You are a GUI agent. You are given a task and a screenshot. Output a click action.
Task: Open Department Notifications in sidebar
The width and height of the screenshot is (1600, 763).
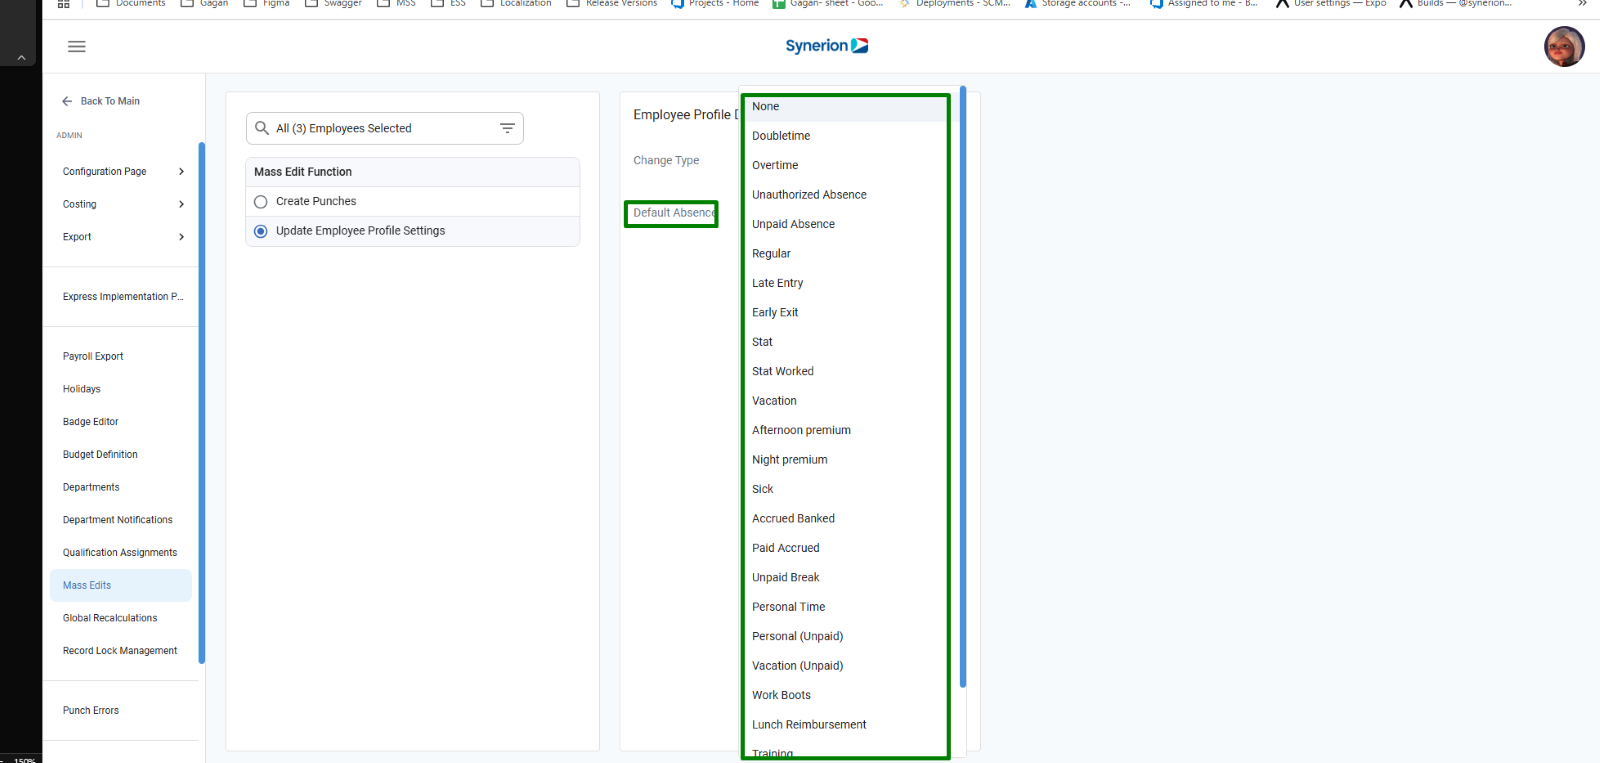(x=118, y=520)
